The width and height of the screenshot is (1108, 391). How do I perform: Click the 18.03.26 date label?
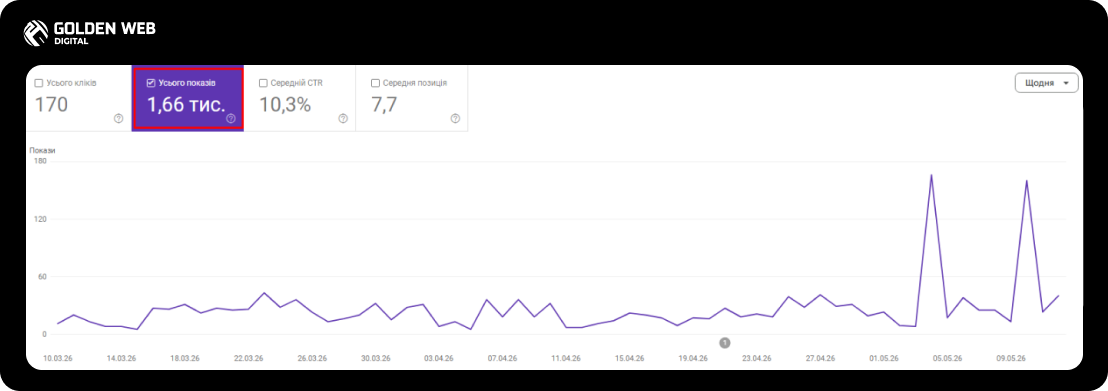coord(184,358)
